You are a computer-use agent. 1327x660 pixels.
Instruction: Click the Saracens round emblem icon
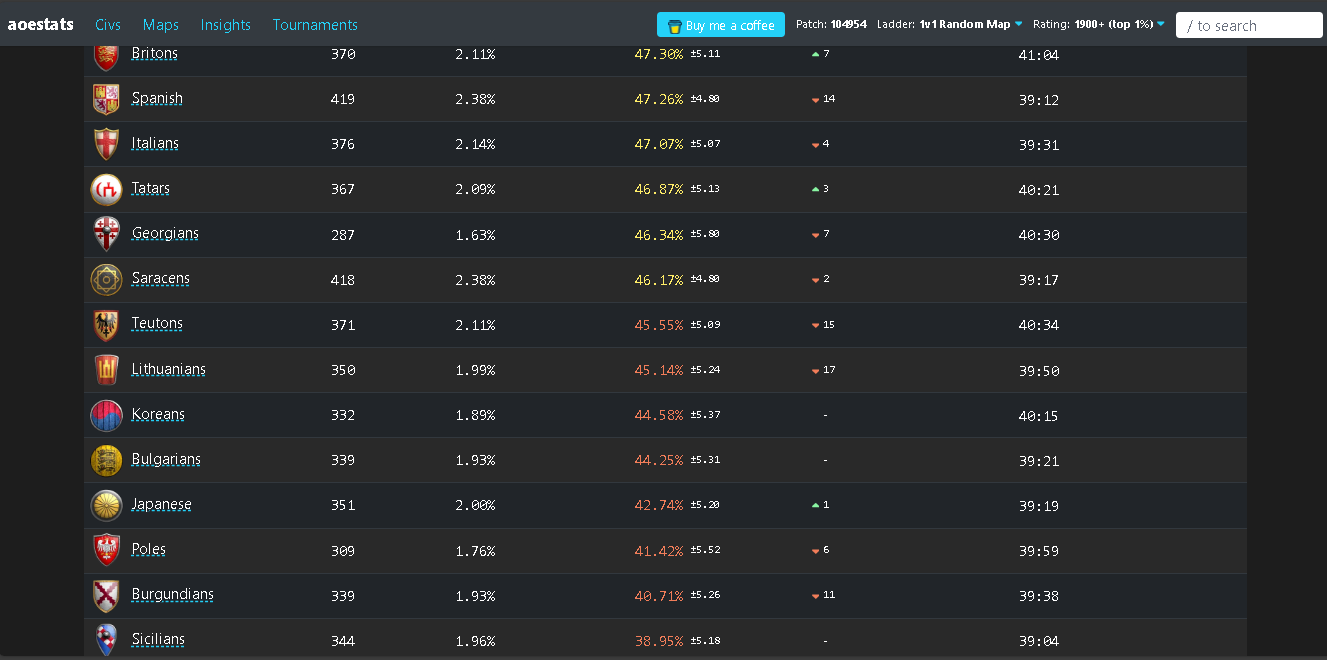click(x=106, y=280)
